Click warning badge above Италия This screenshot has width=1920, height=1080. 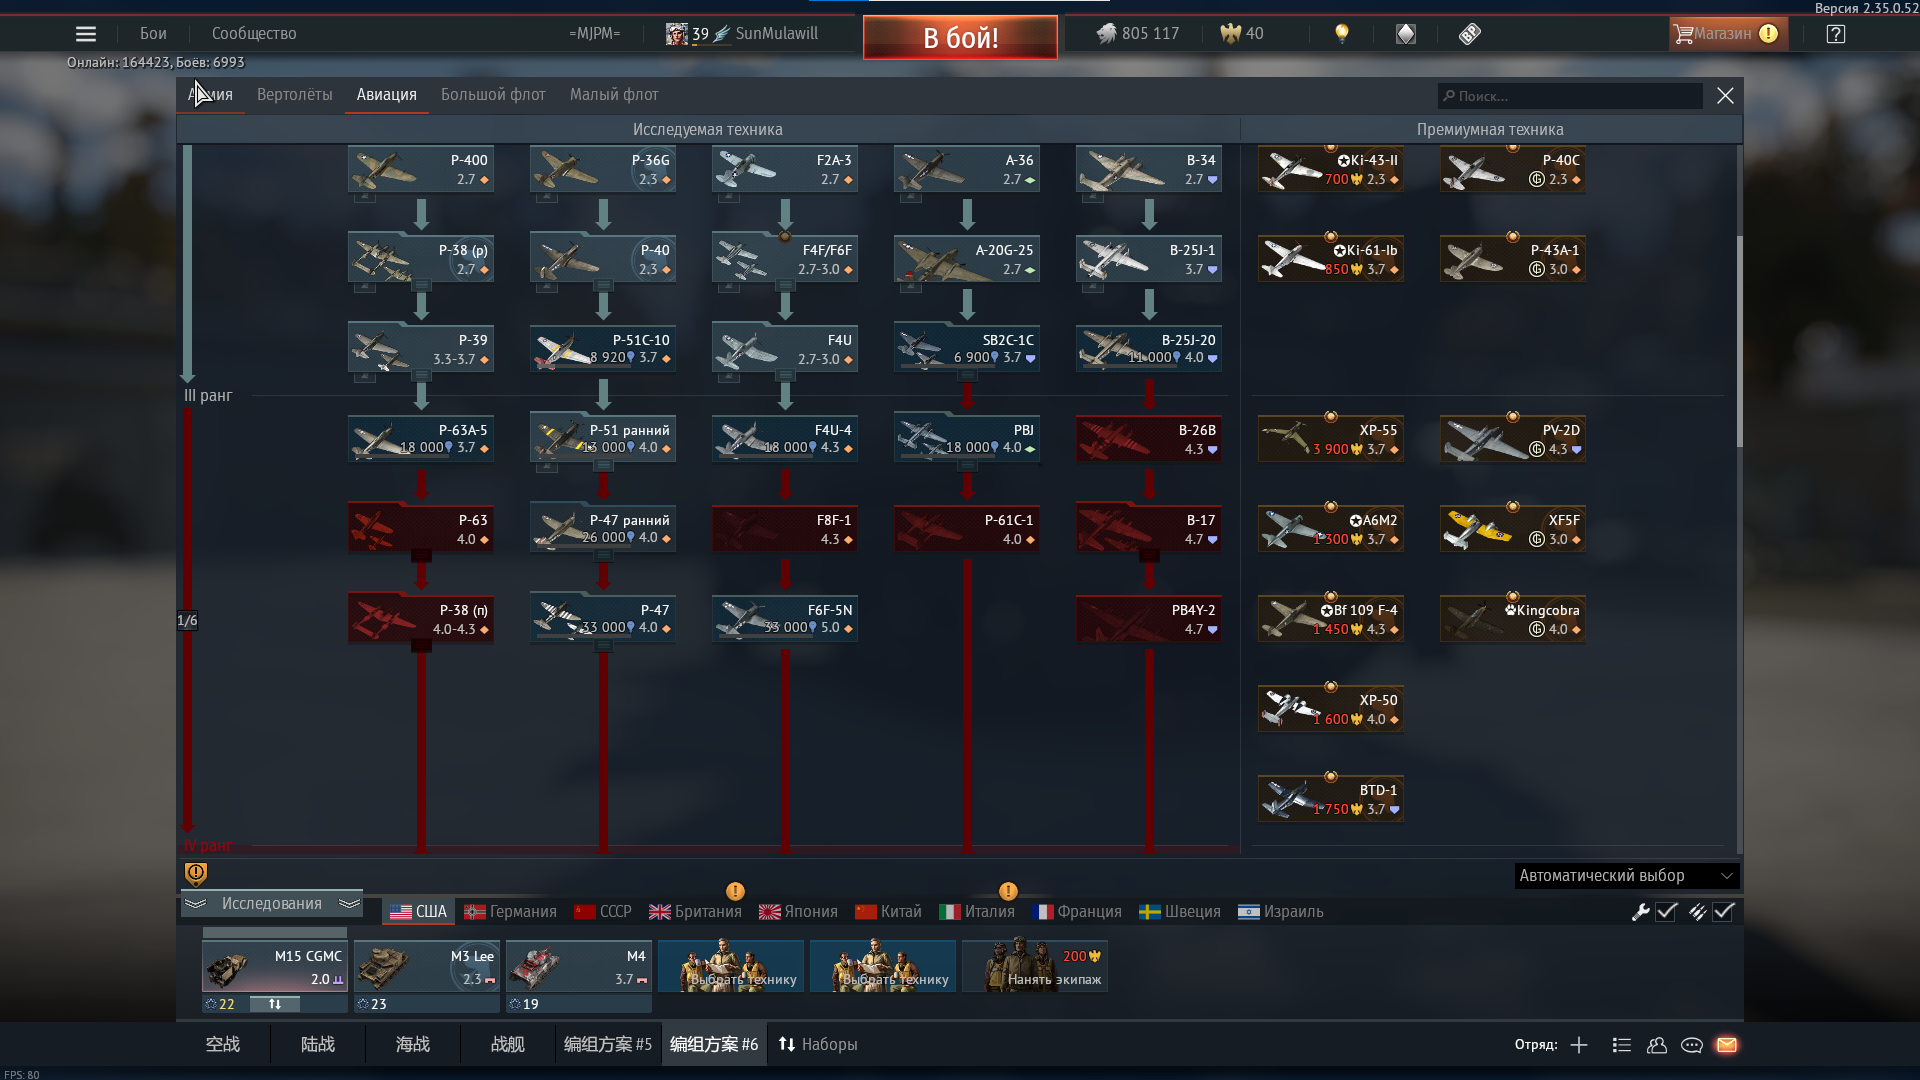pyautogui.click(x=1008, y=891)
